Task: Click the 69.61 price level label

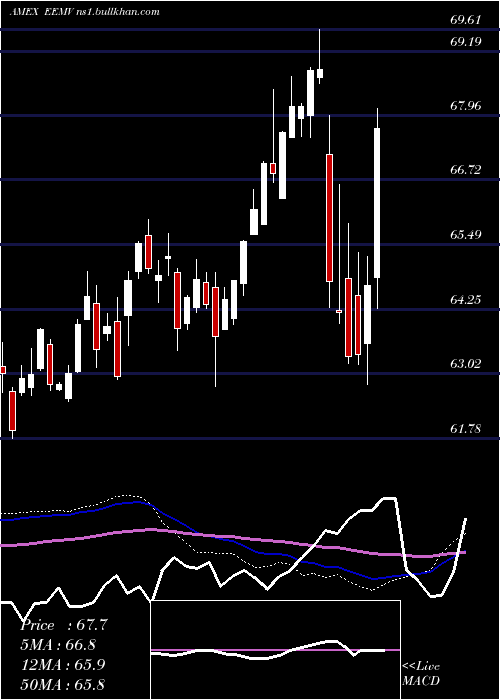Action: point(466,20)
